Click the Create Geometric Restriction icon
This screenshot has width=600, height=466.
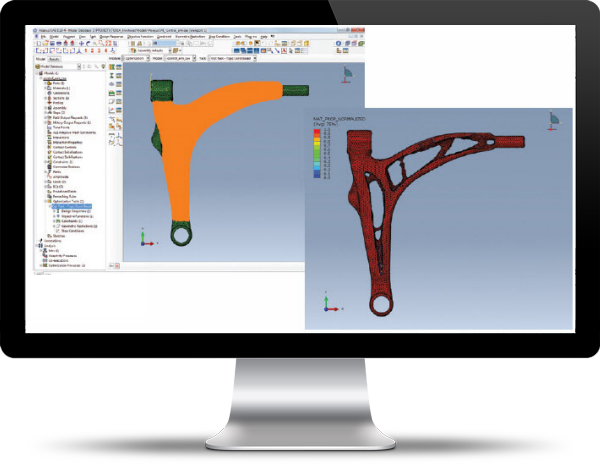(112, 101)
